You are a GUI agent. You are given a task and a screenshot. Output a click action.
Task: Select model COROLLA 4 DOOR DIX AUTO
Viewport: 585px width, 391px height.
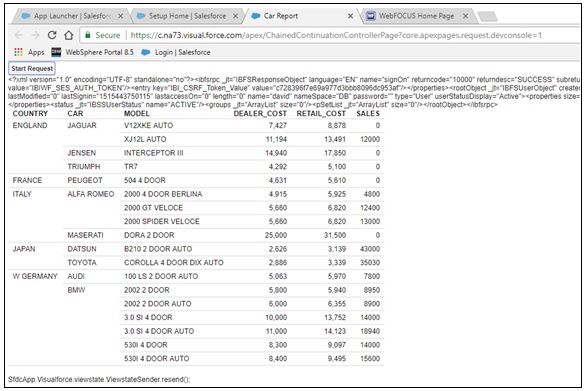174,263
